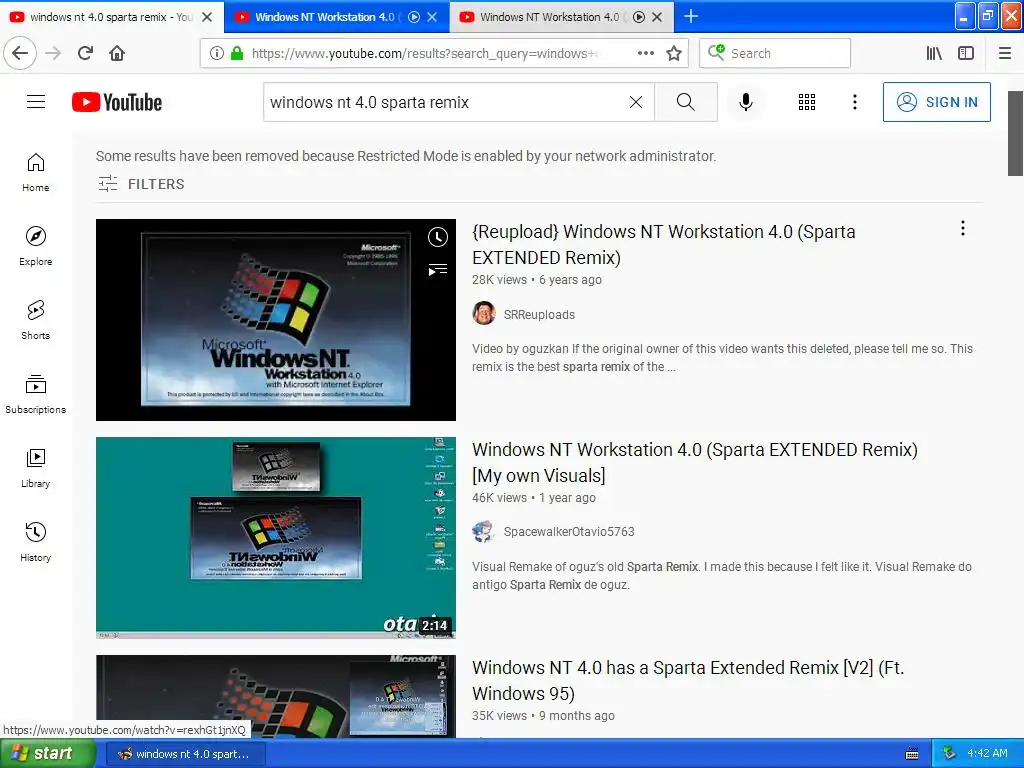Mute audio on second tab
This screenshot has height=768, width=1024.
pos(414,17)
